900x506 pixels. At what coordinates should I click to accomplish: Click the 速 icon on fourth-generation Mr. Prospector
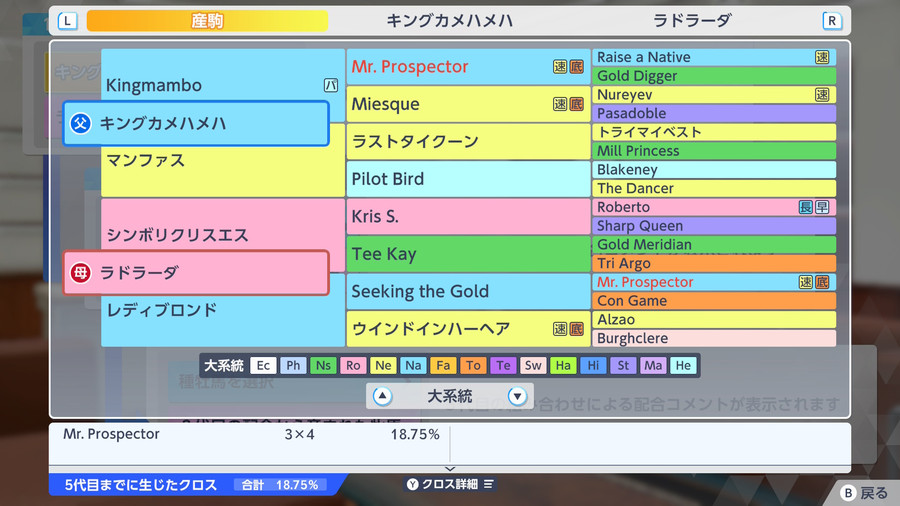[806, 282]
